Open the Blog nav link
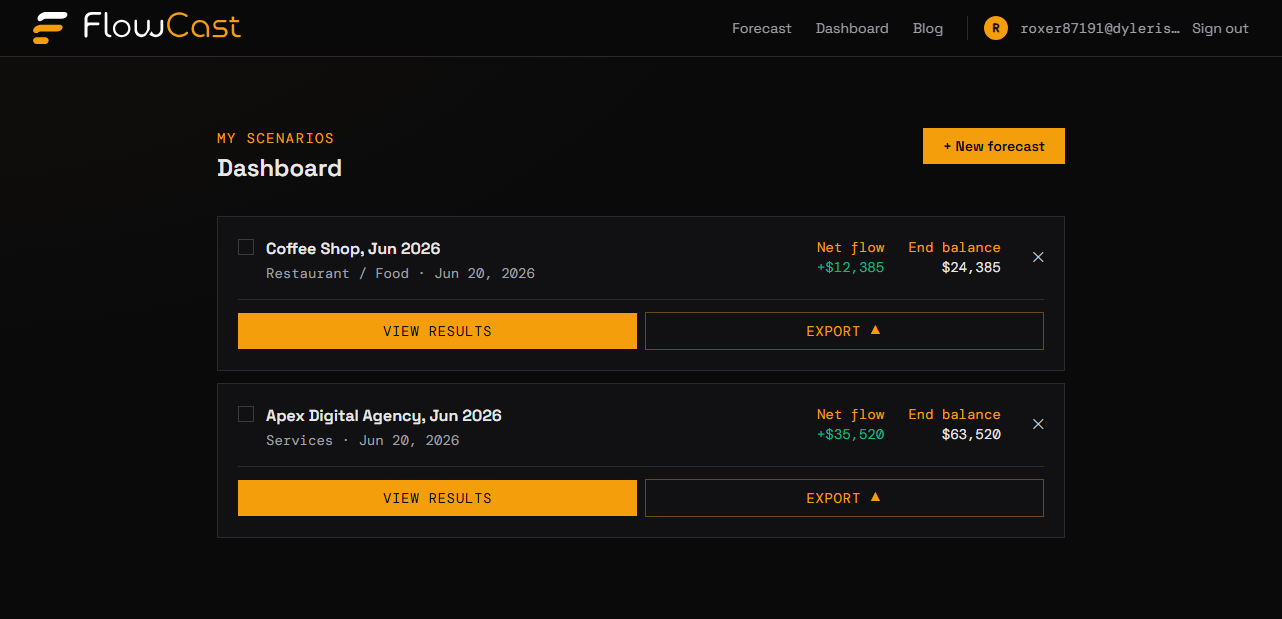The width and height of the screenshot is (1282, 619). click(x=928, y=28)
